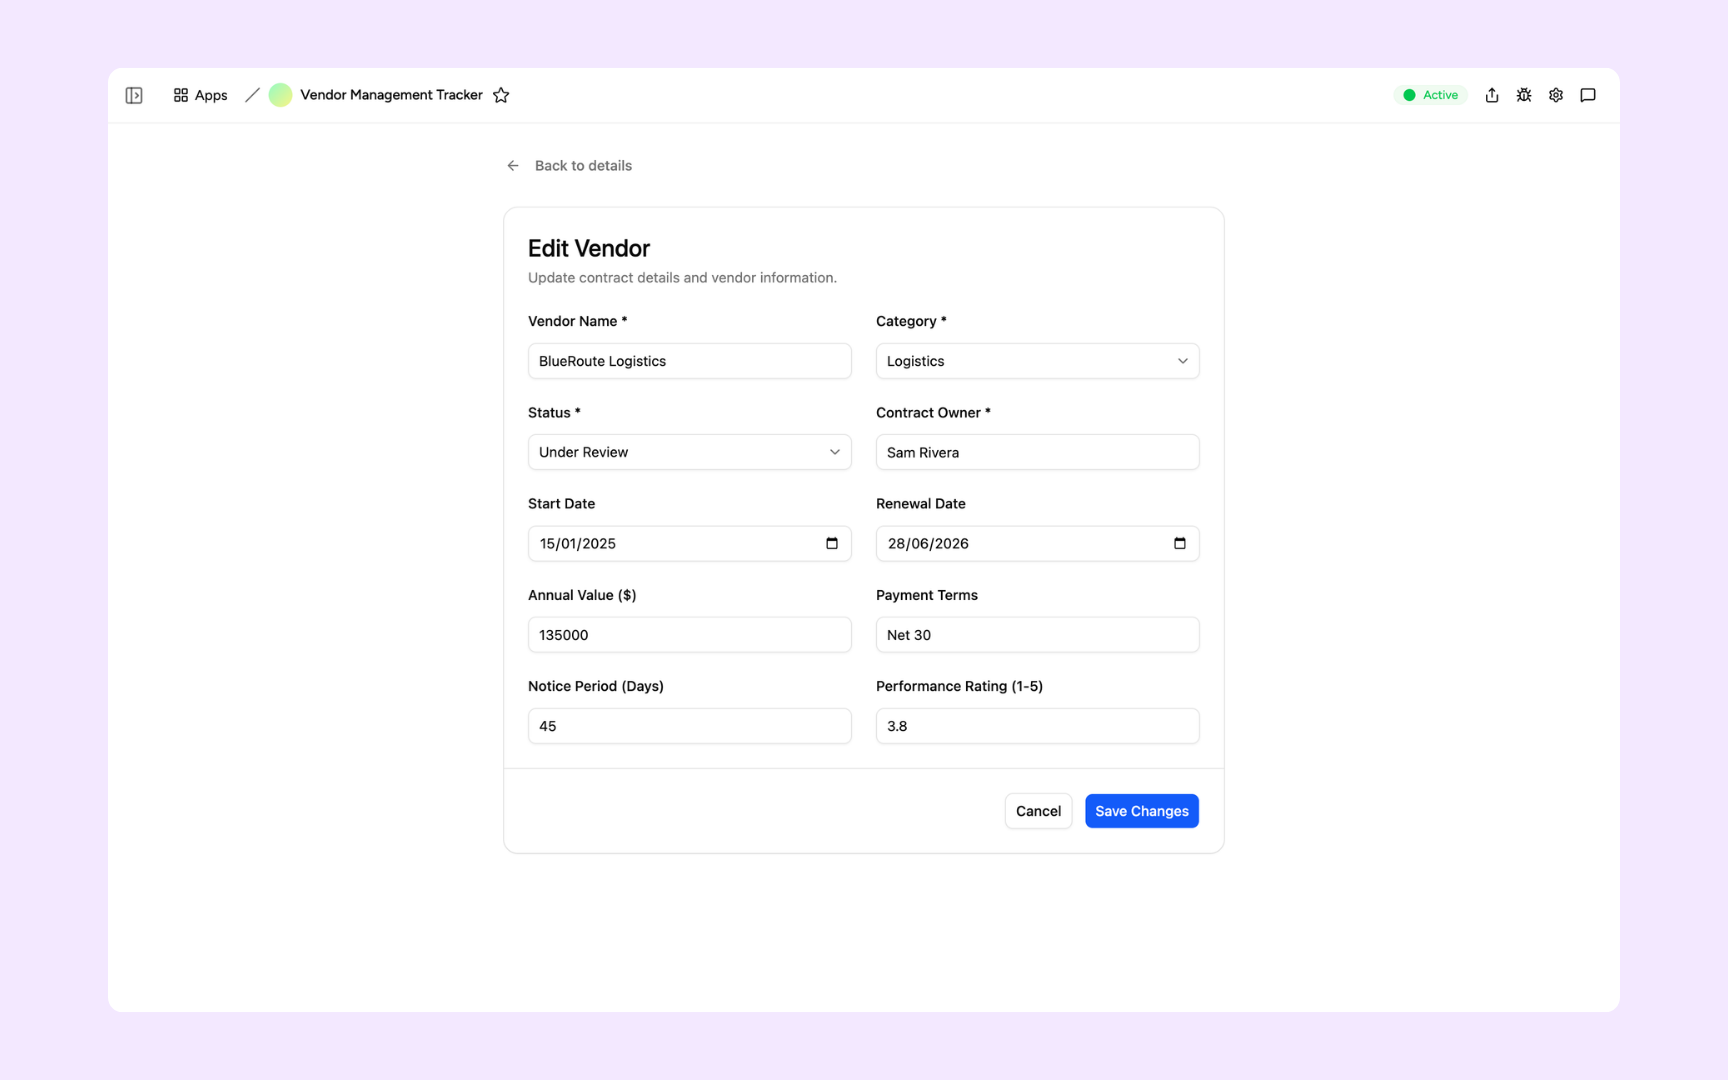Click the 'Category *' label

911,321
